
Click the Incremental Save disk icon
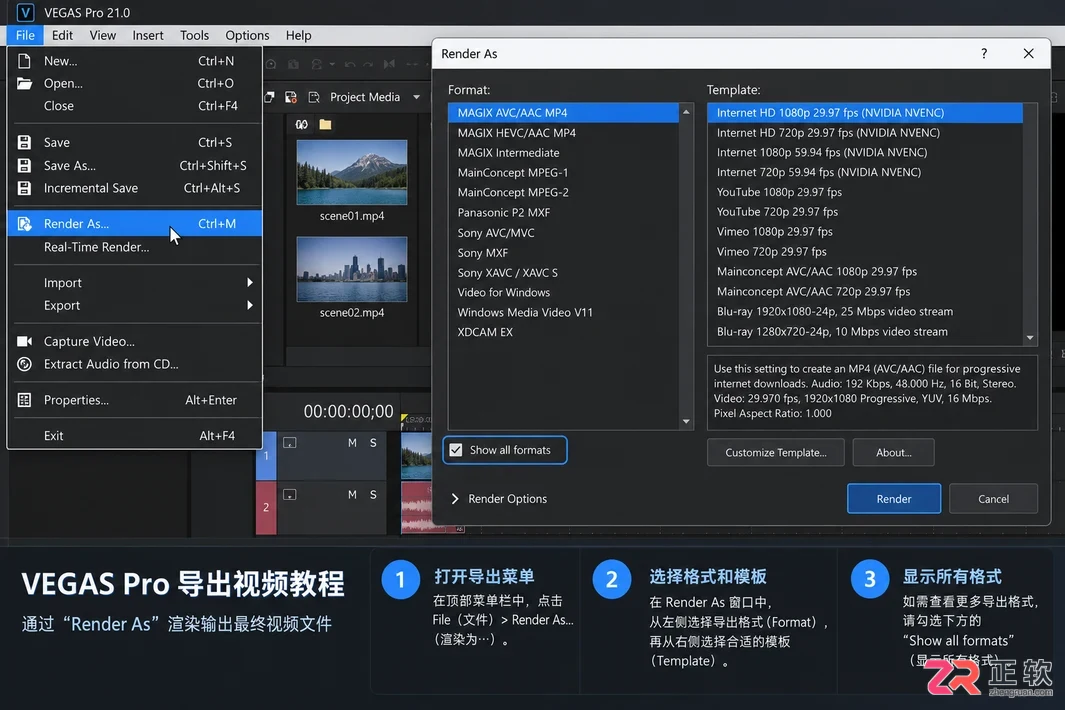[x=24, y=188]
